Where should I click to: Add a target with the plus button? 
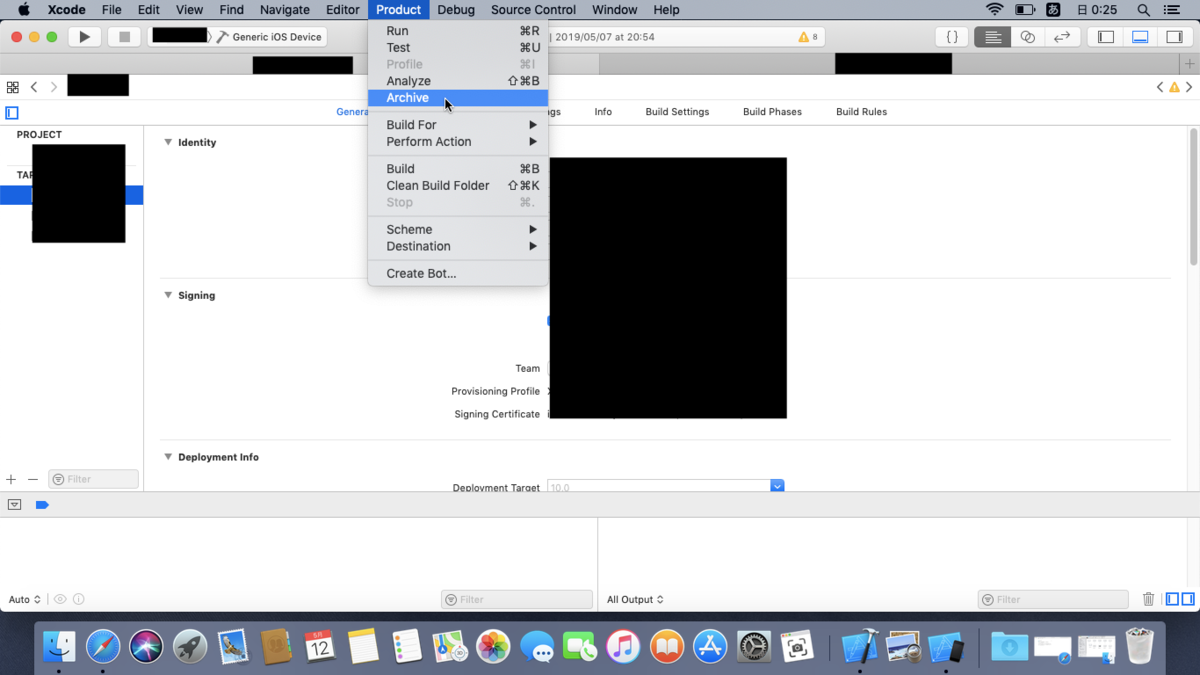pyautogui.click(x=12, y=480)
